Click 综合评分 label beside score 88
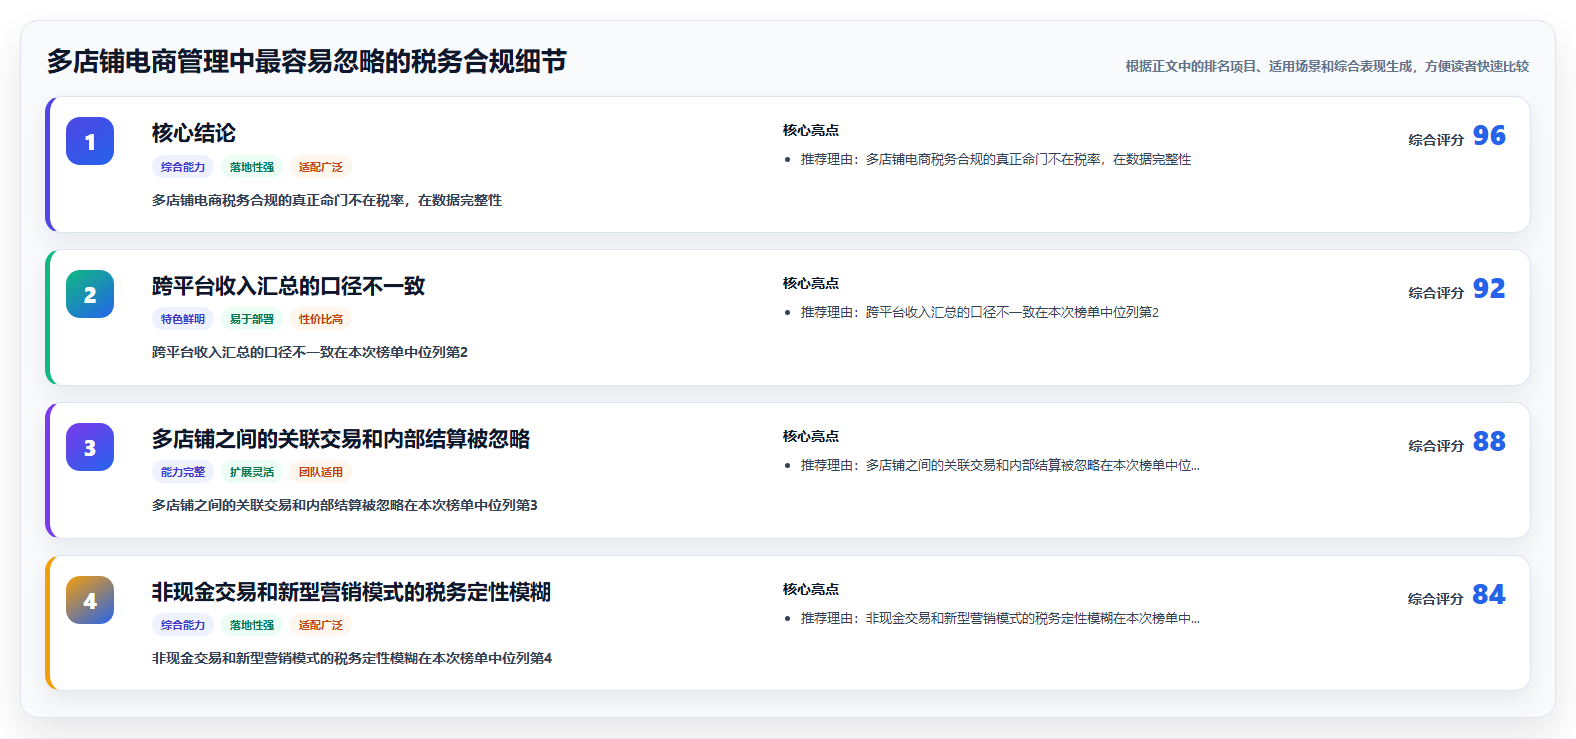The height and width of the screenshot is (739, 1576). click(1436, 446)
